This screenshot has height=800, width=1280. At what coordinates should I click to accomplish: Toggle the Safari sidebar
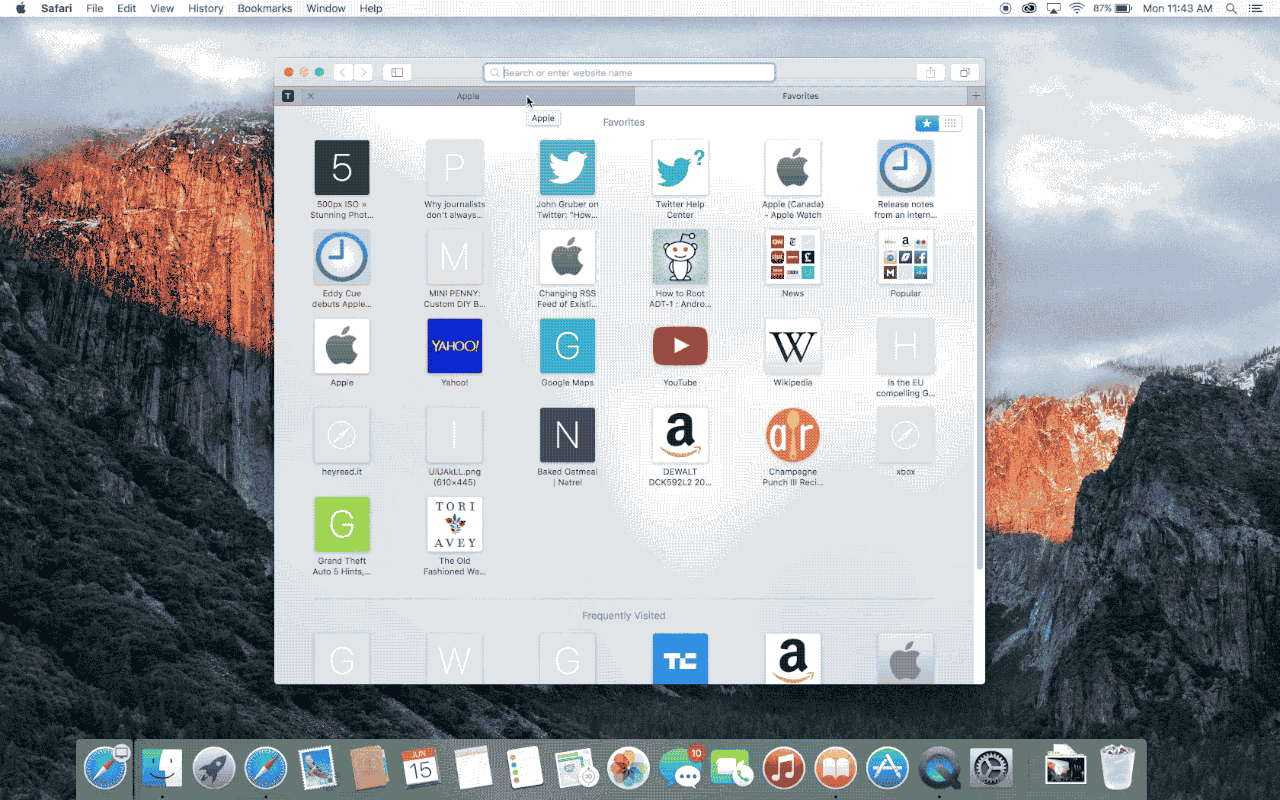[397, 72]
